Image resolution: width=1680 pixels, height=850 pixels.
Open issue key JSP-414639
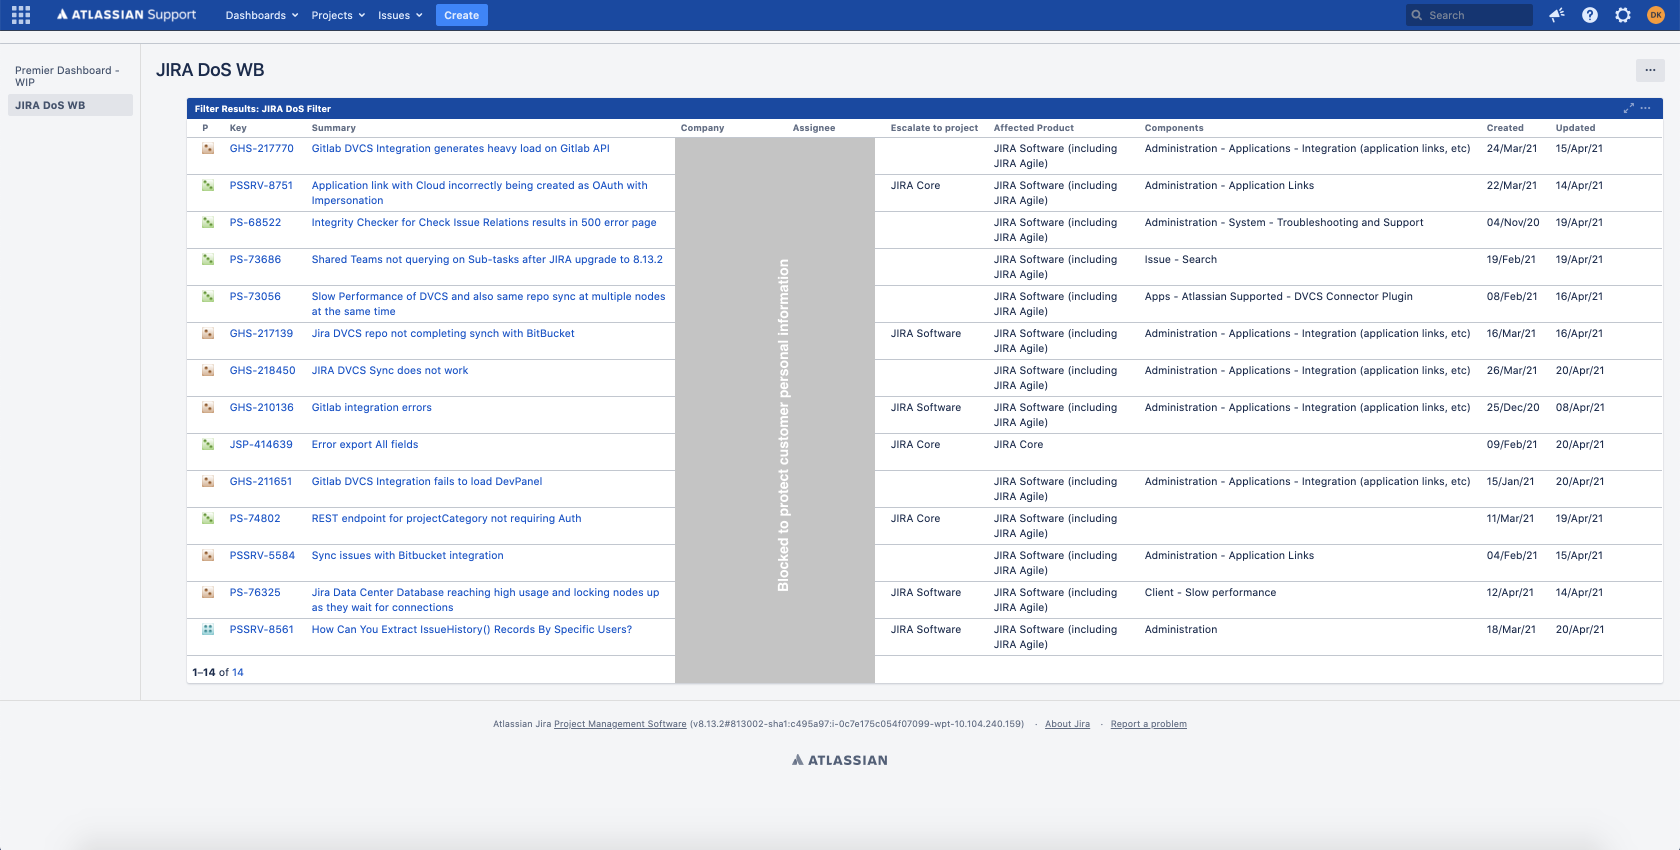(x=261, y=444)
